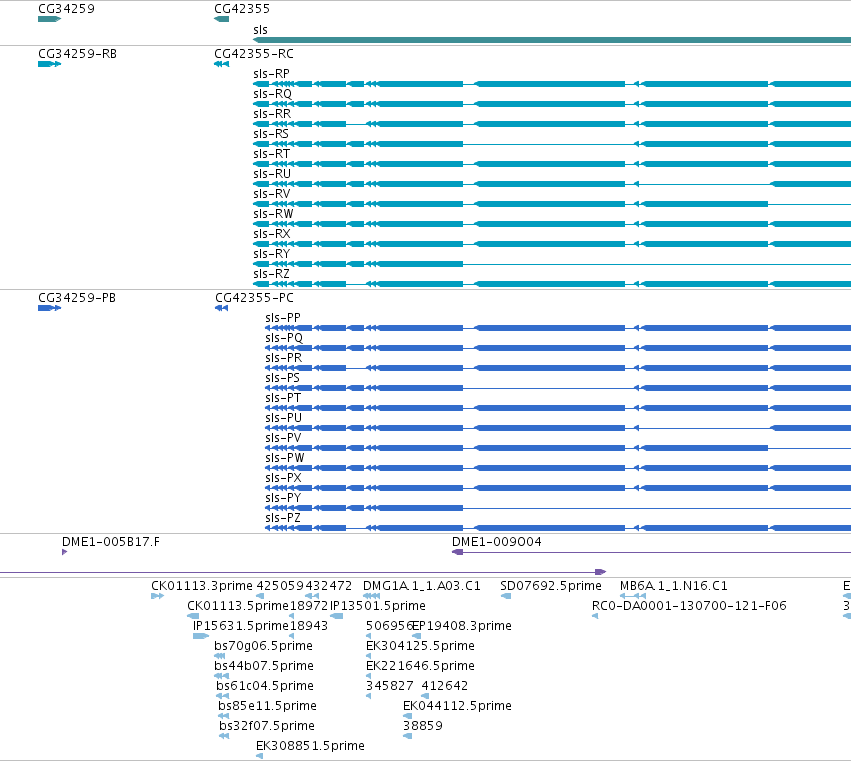Select the sls-RT transcript label
This screenshot has width=851, height=761.
click(x=271, y=154)
